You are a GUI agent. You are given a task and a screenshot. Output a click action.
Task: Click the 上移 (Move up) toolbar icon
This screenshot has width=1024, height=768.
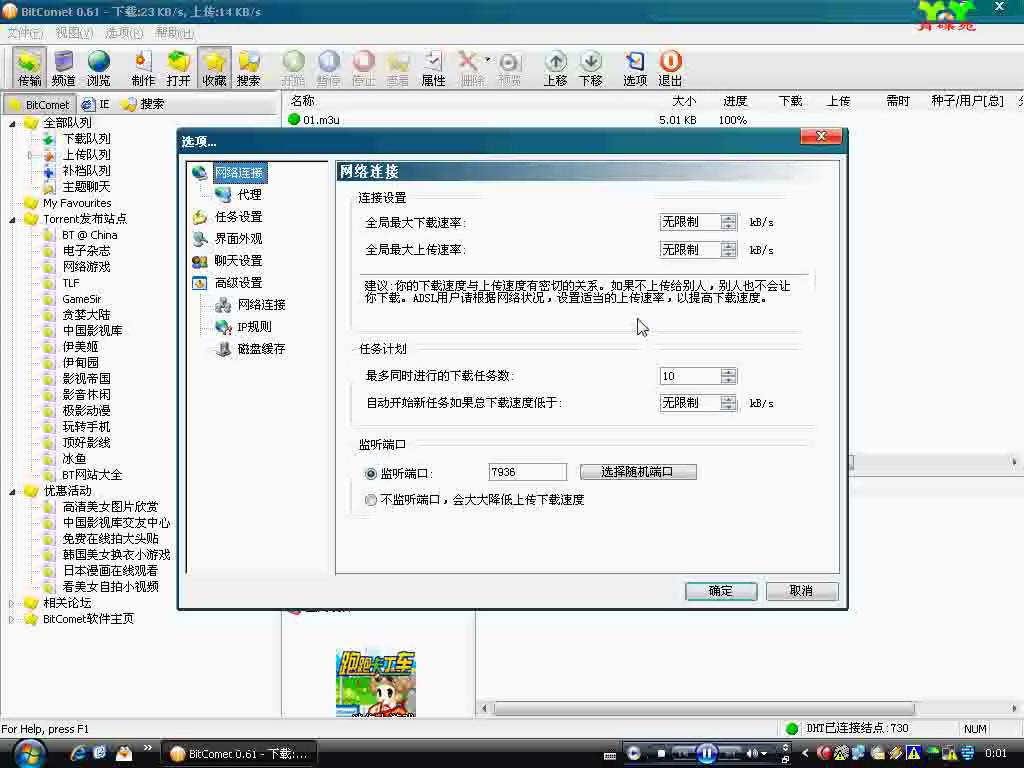coord(555,68)
